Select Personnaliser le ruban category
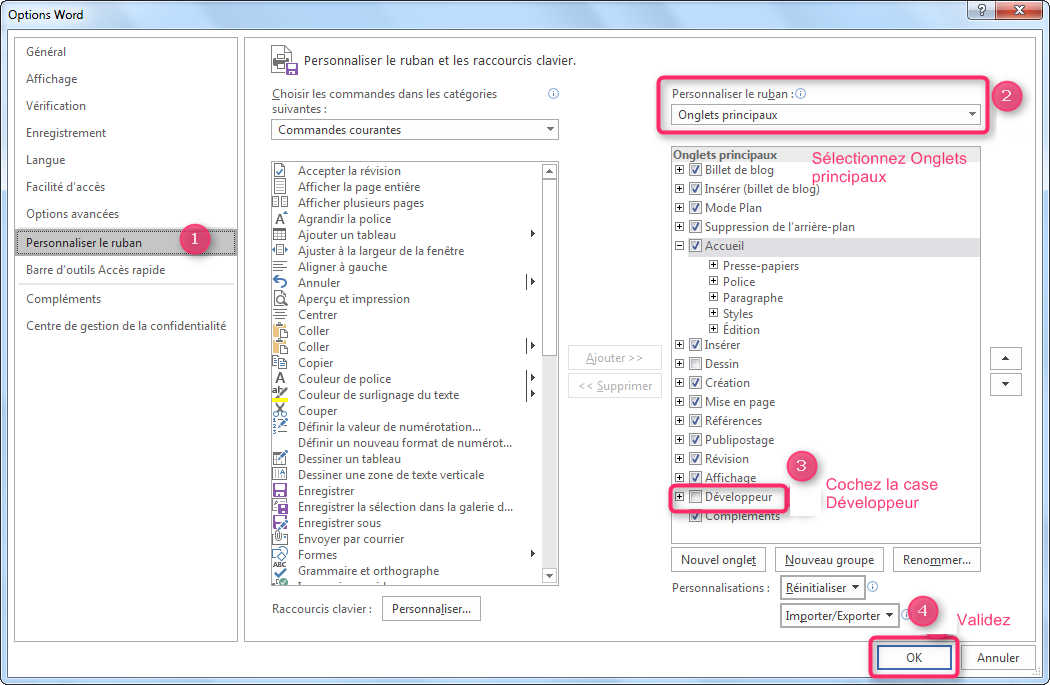This screenshot has width=1050, height=685. point(126,242)
